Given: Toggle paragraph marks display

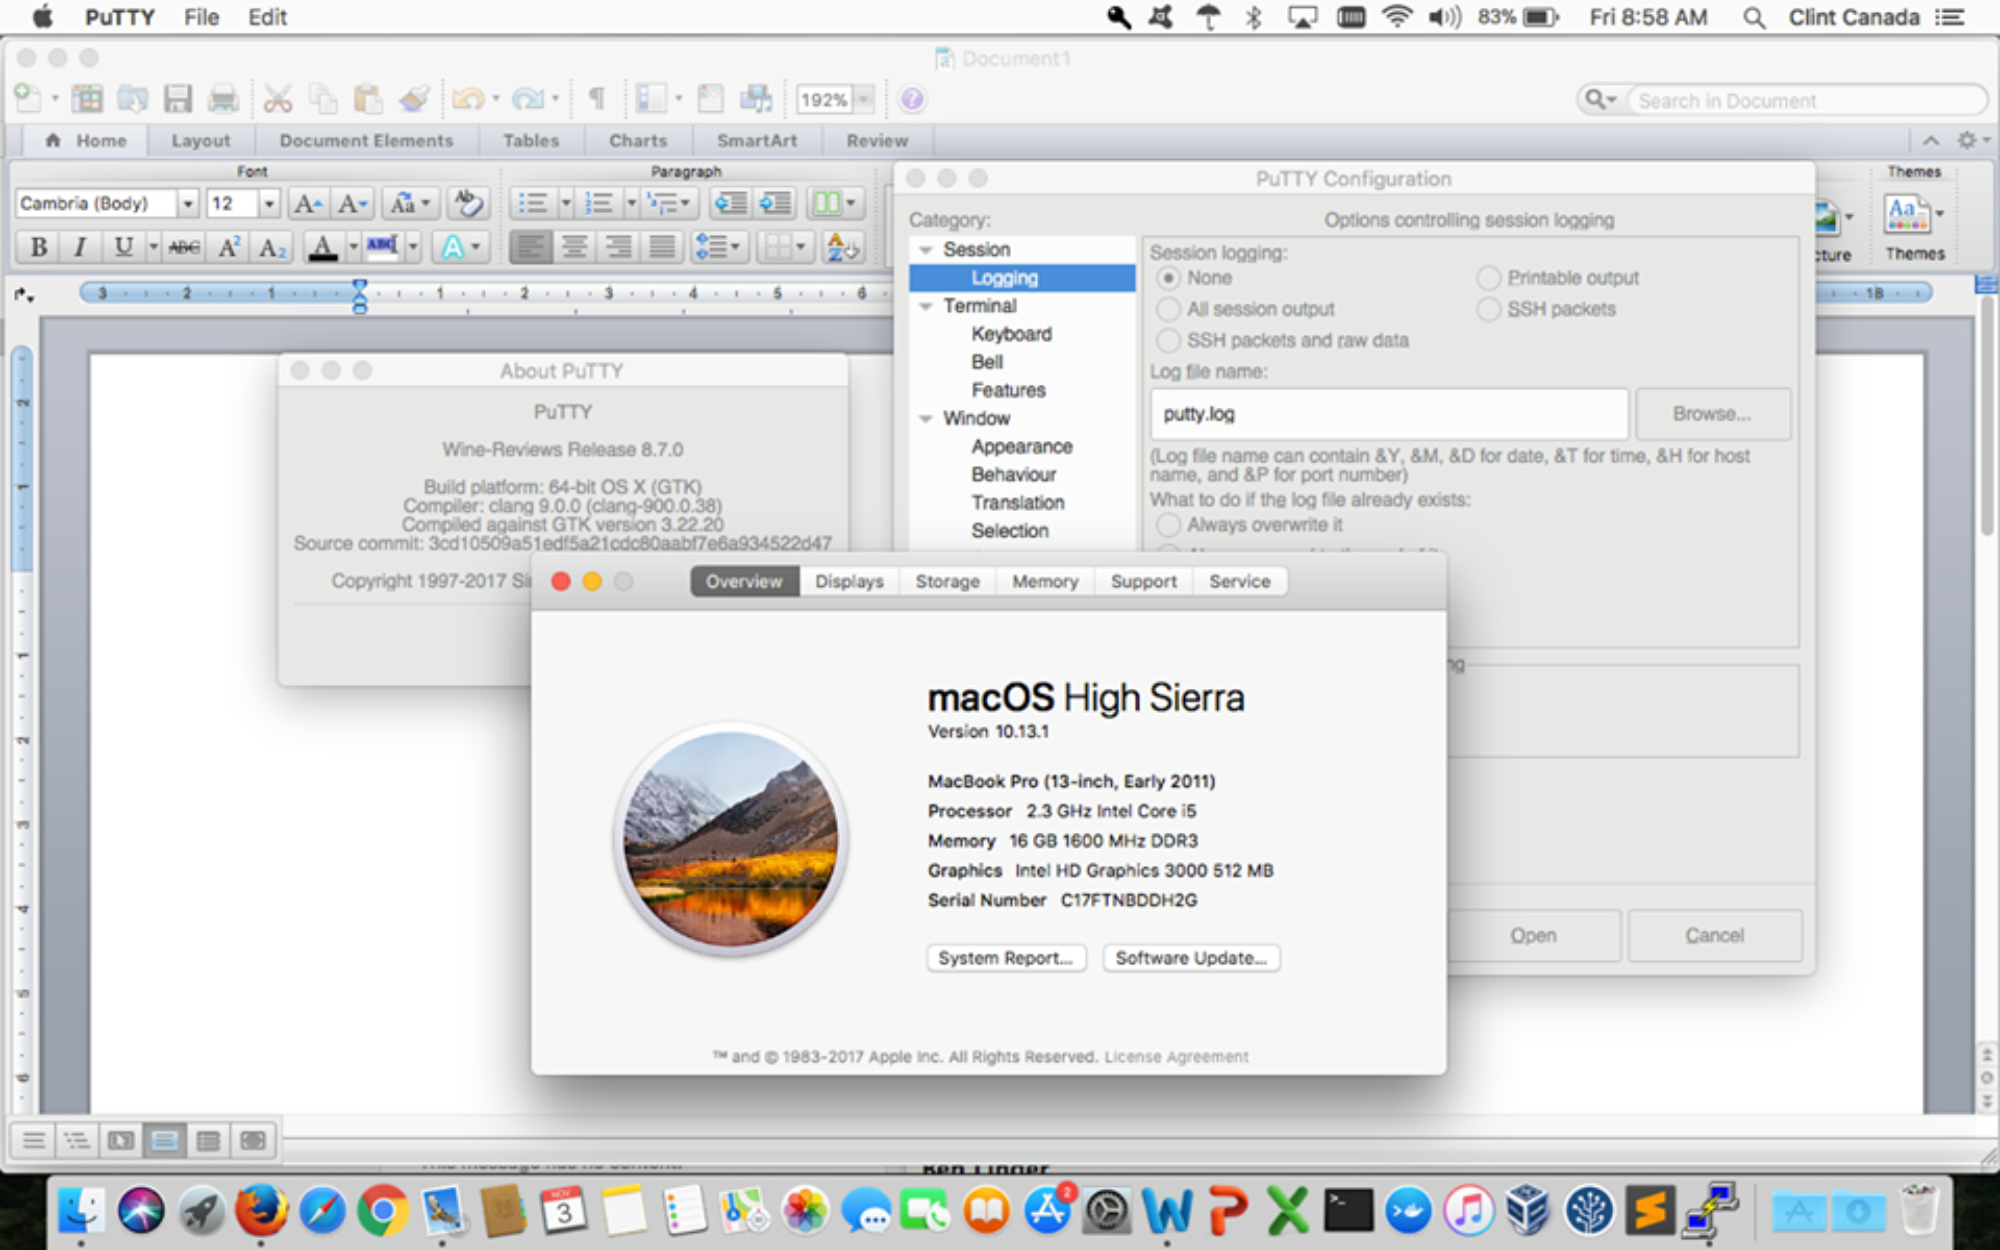Looking at the screenshot, I should 597,98.
